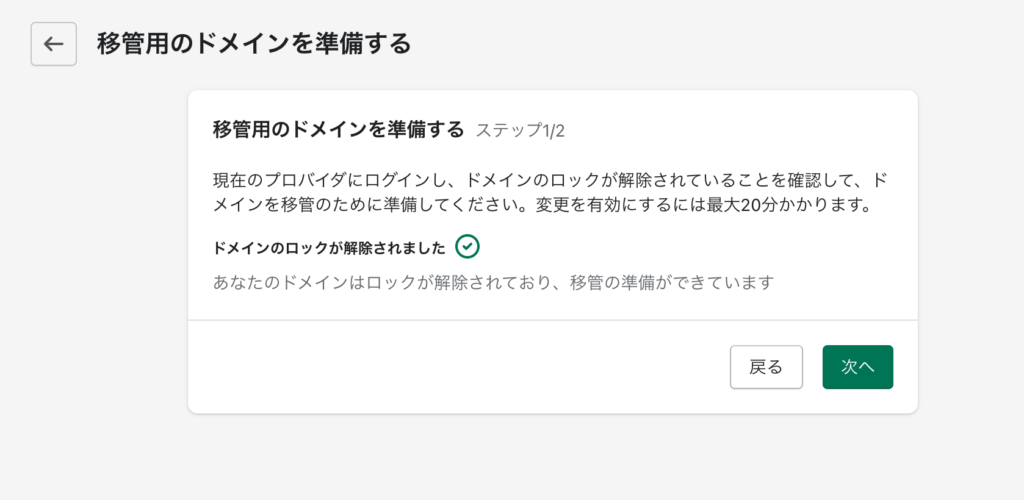Click the empty card footer beside 戻る
Screen dimensions: 1024x500
[x=457, y=367]
